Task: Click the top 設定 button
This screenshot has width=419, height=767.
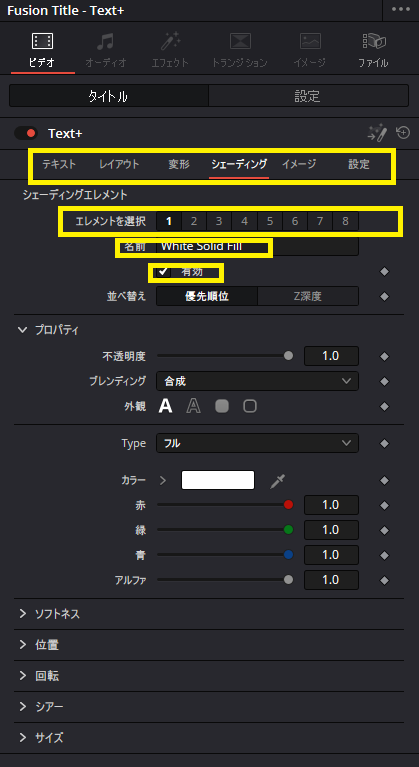Action: pyautogui.click(x=308, y=96)
